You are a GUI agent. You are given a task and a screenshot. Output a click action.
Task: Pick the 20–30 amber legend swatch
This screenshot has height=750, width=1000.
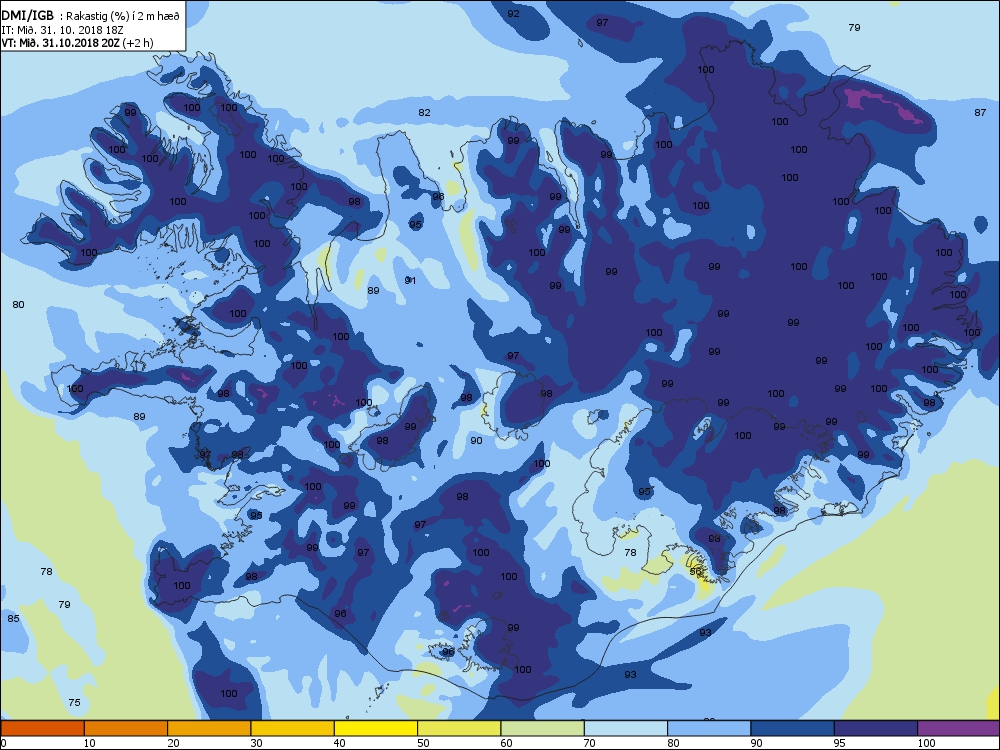[209, 728]
